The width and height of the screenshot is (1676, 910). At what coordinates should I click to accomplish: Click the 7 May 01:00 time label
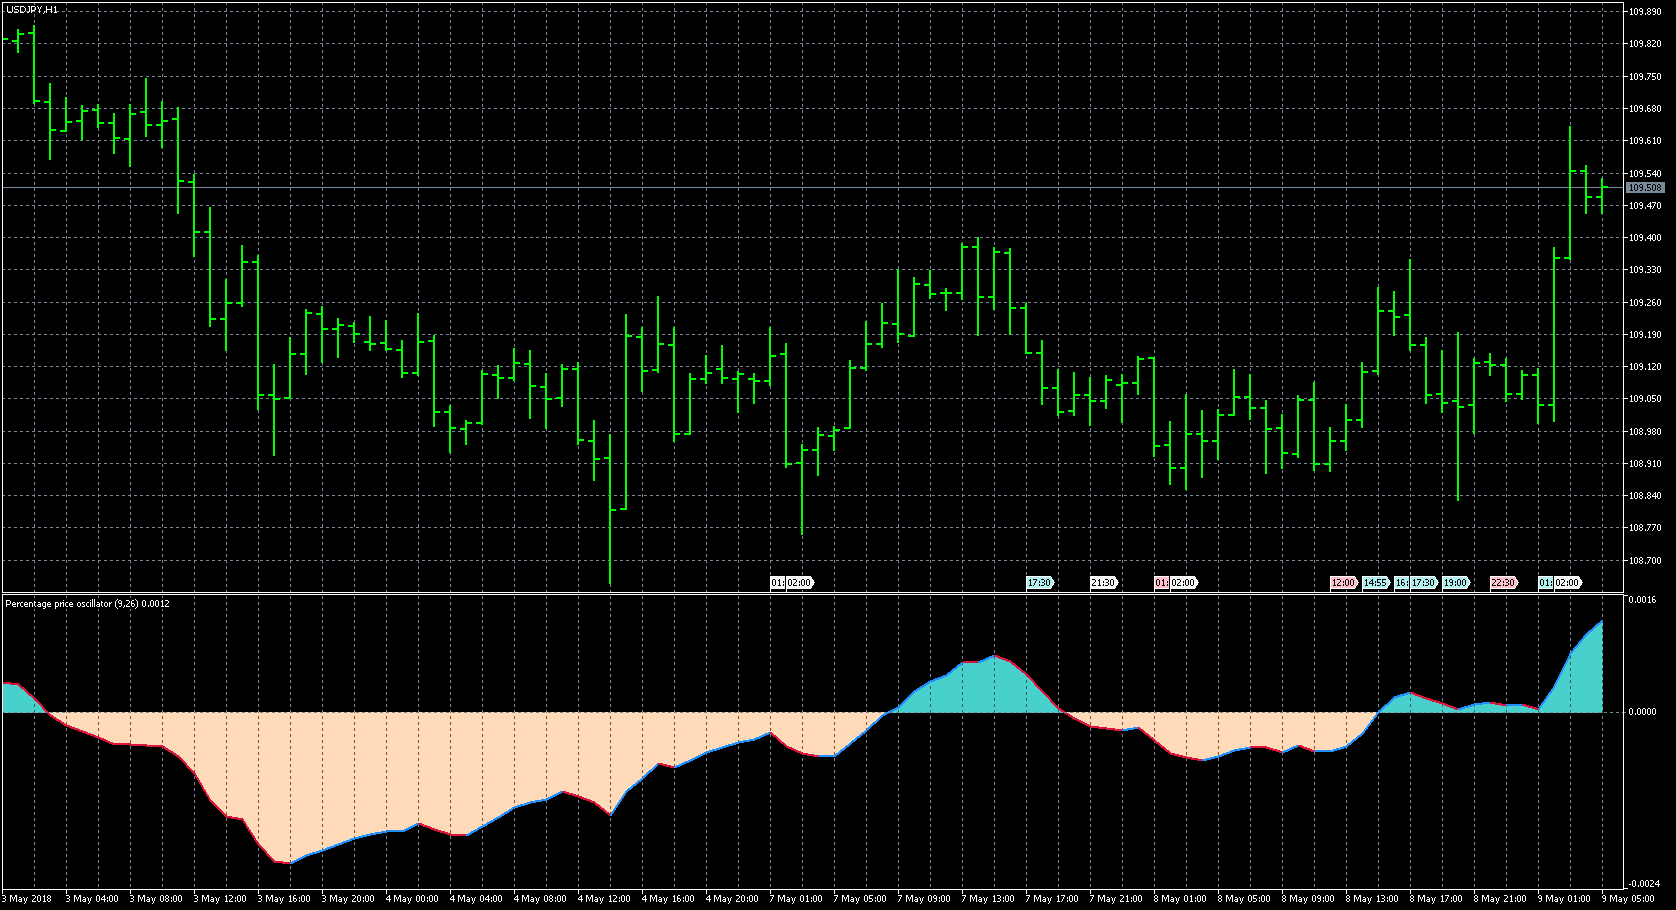[796, 899]
